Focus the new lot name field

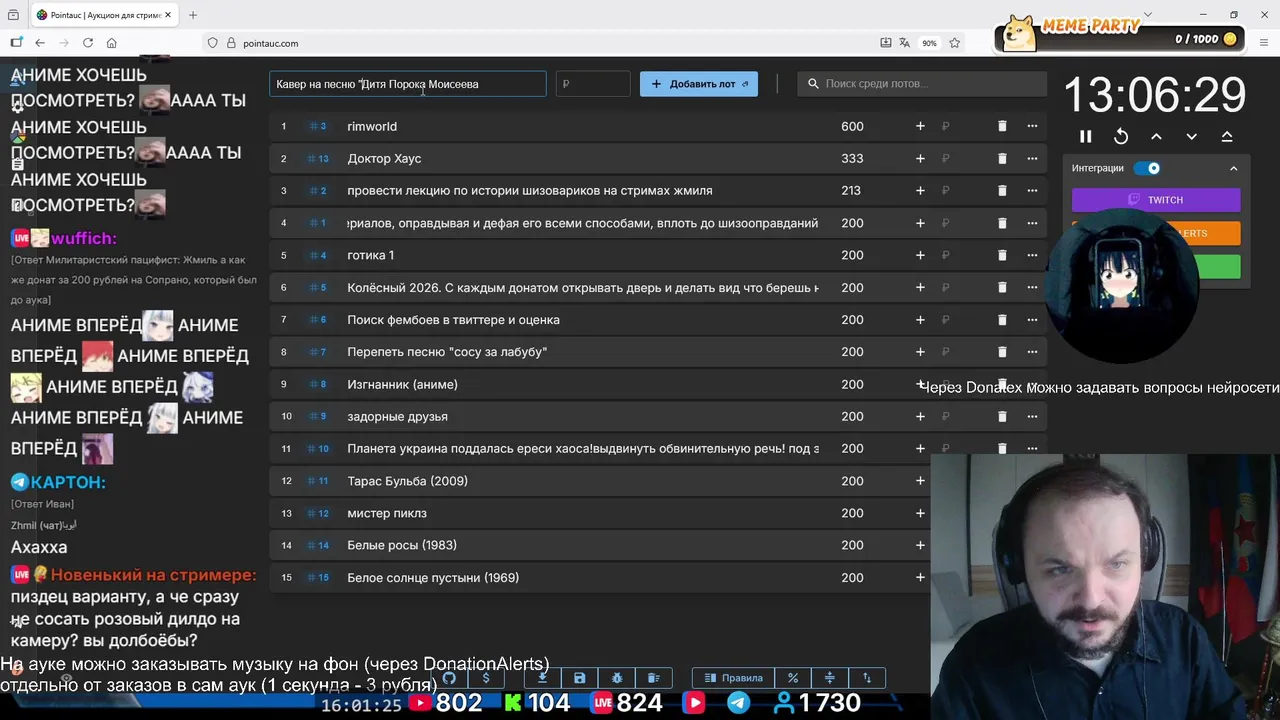coord(408,84)
